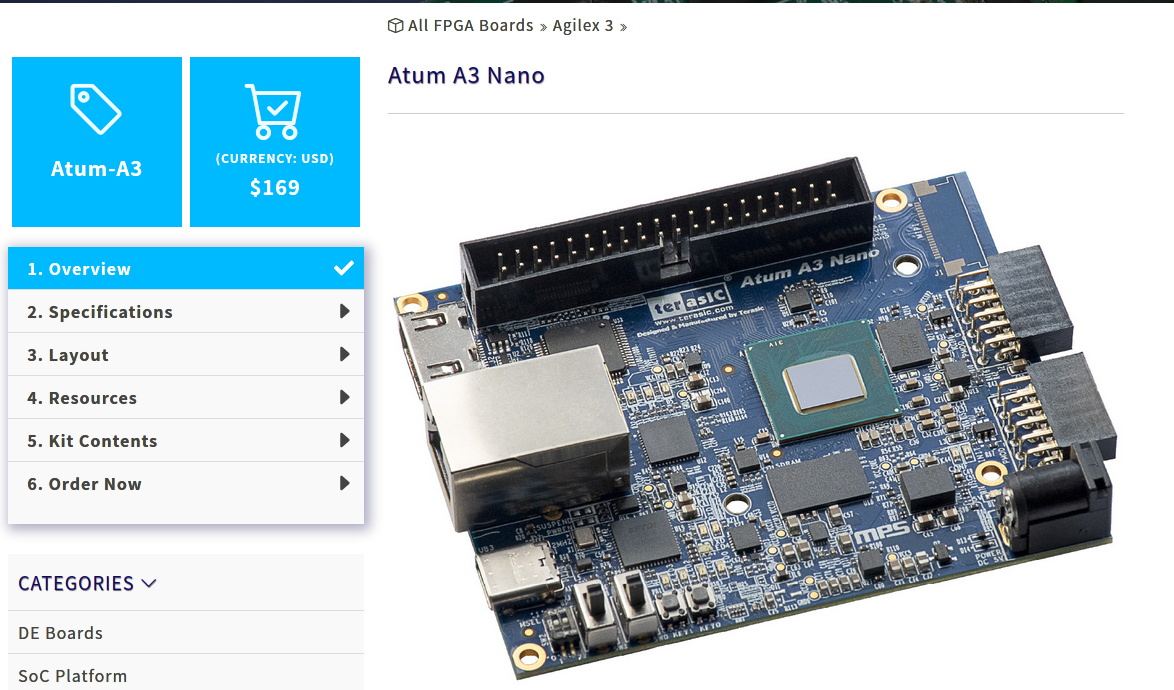Click the Atum A3 Nano product photo
The image size is (1174, 690).
click(755, 416)
